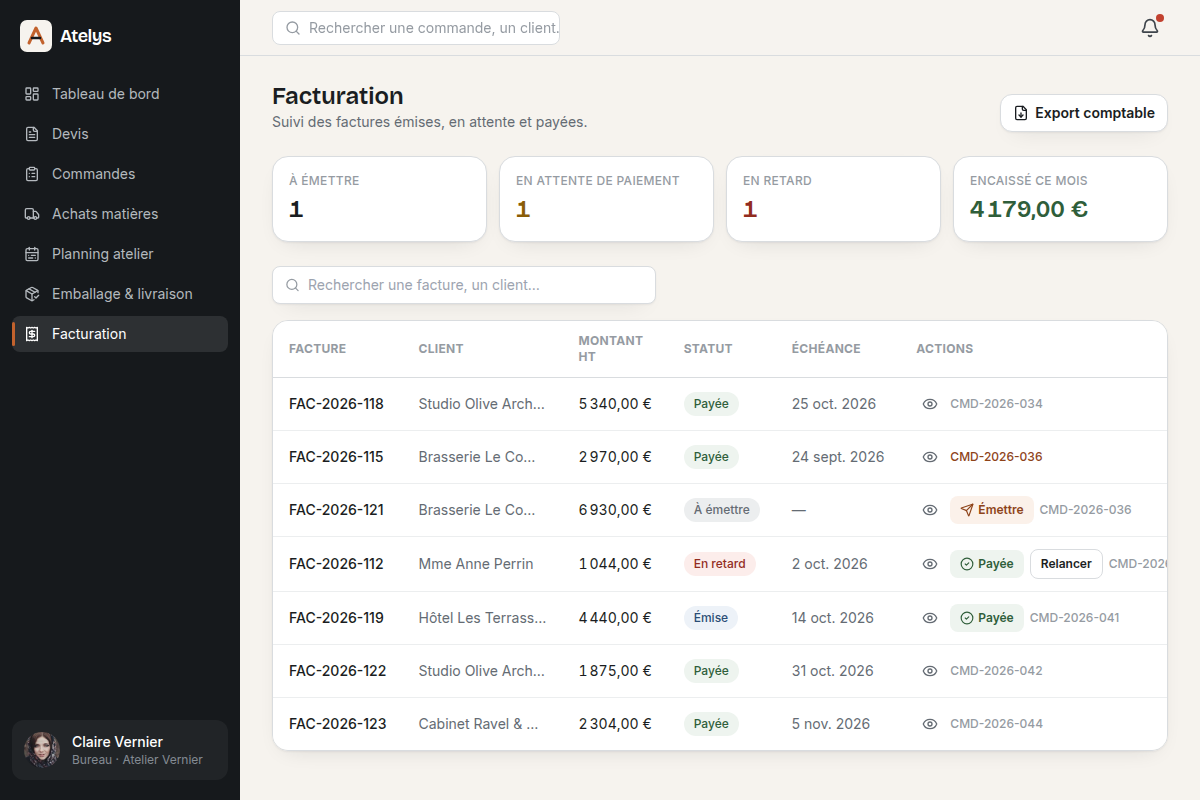This screenshot has height=800, width=1200.
Task: Select the À émettre summary card
Action: coord(379,199)
